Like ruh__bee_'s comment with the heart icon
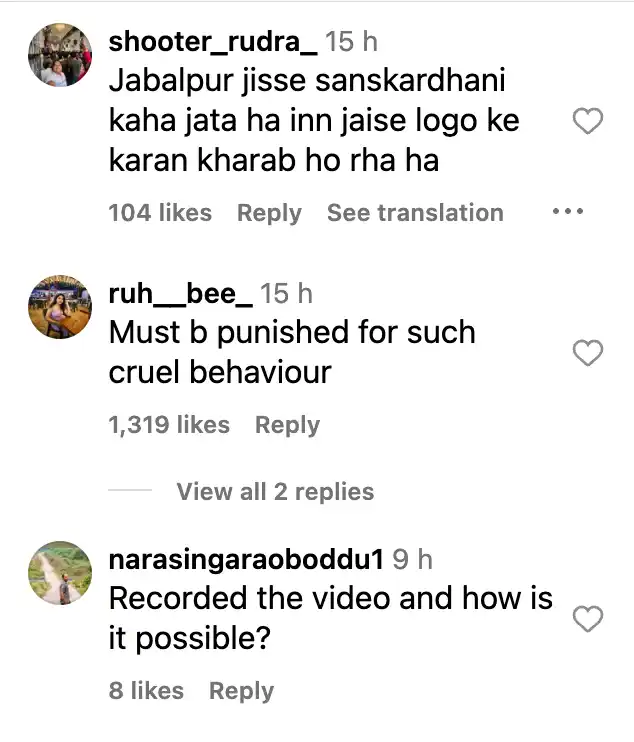 click(588, 353)
